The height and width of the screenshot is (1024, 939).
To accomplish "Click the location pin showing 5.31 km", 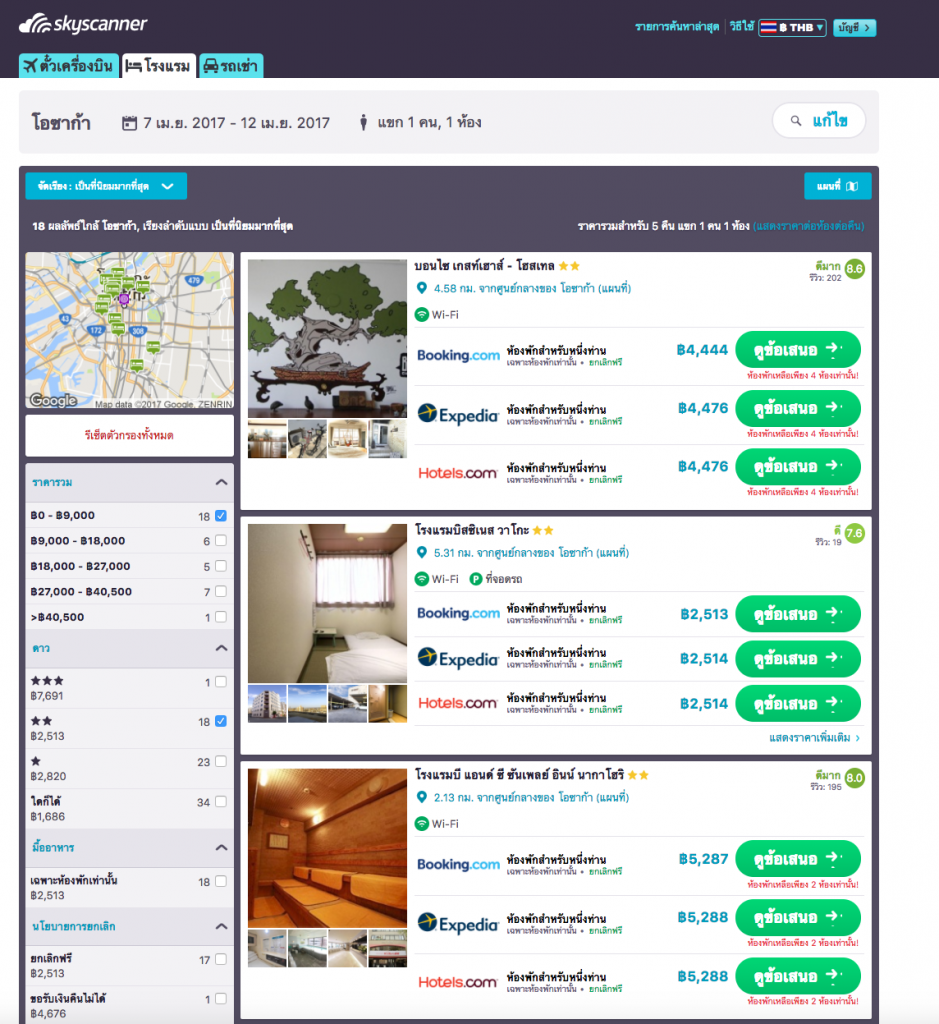I will (421, 553).
